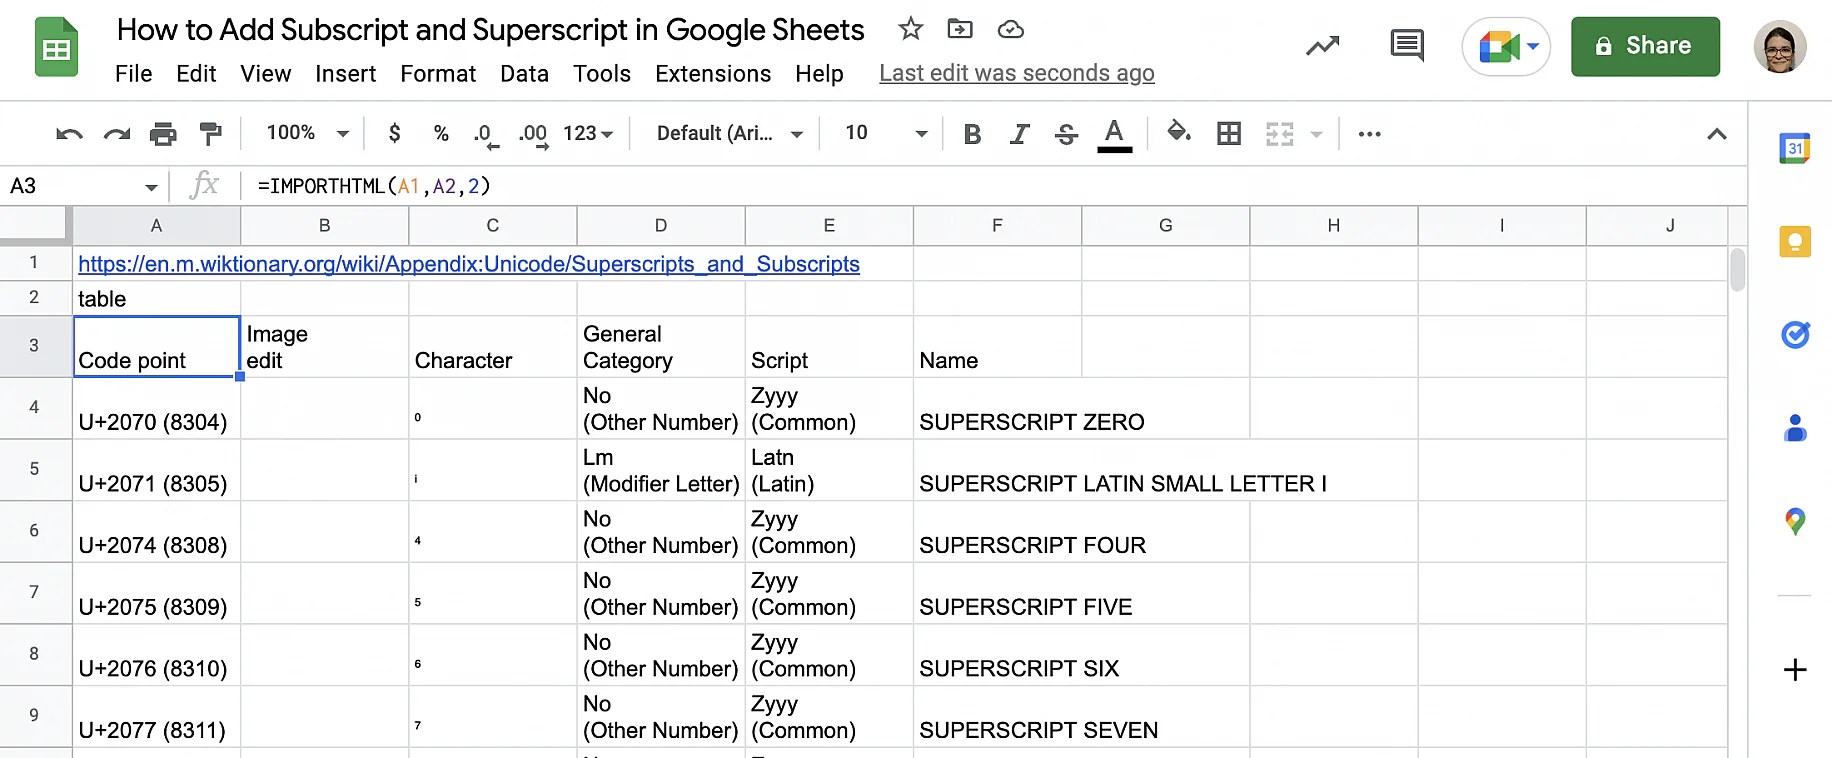Image resolution: width=1832 pixels, height=758 pixels.
Task: Open the 100% zoom dropdown
Action: coord(307,133)
